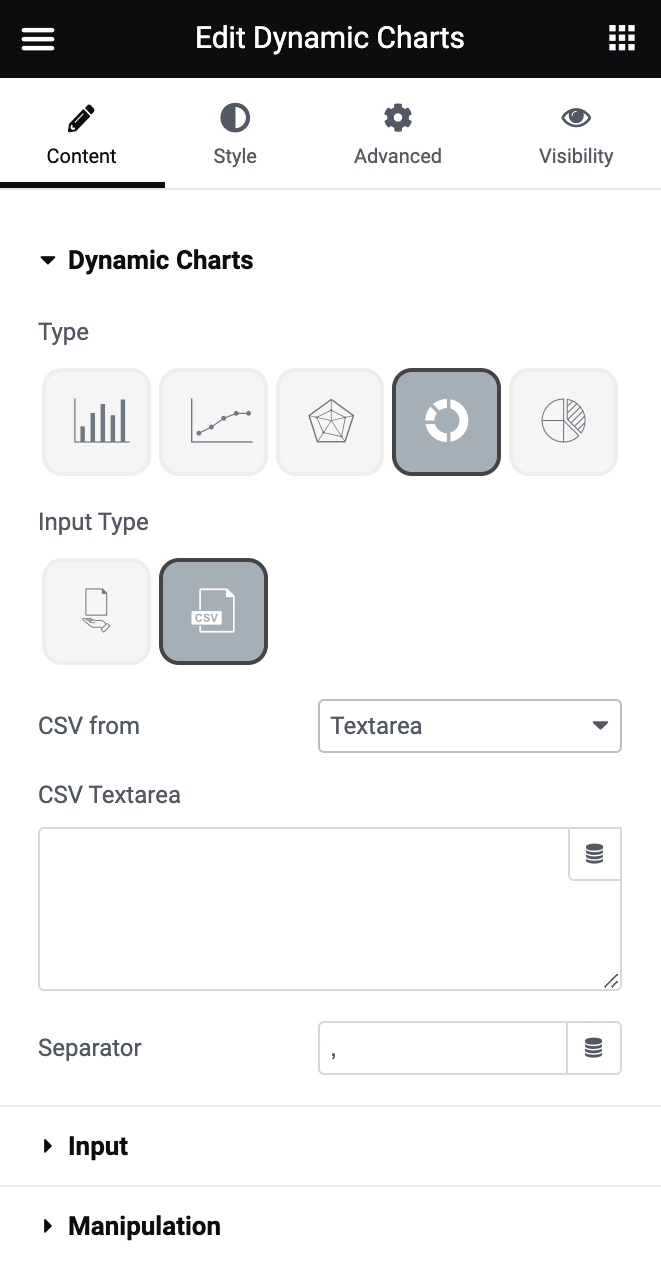Expand the Input section

pos(98,1146)
